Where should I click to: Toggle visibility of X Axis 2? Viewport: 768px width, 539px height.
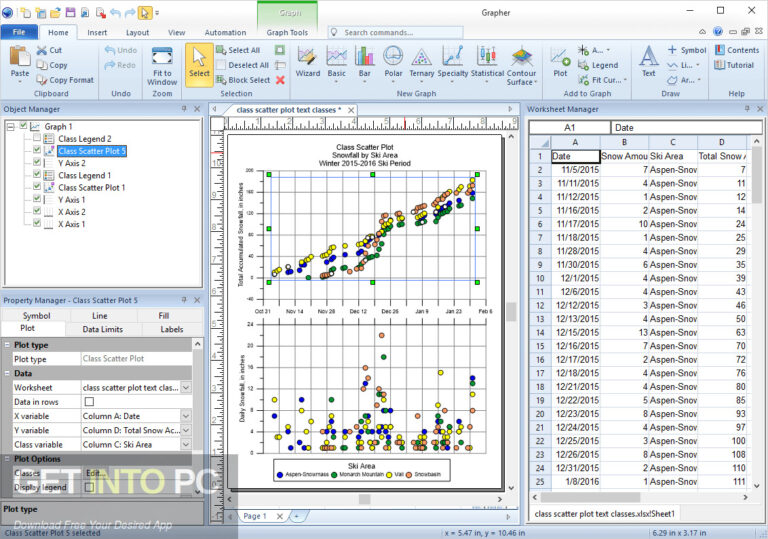point(37,211)
